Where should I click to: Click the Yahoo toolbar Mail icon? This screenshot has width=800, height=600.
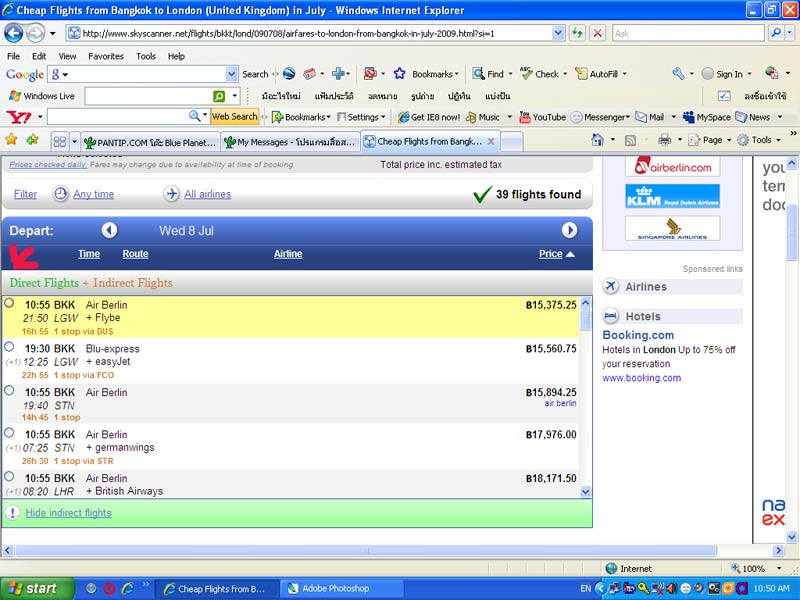(641, 117)
